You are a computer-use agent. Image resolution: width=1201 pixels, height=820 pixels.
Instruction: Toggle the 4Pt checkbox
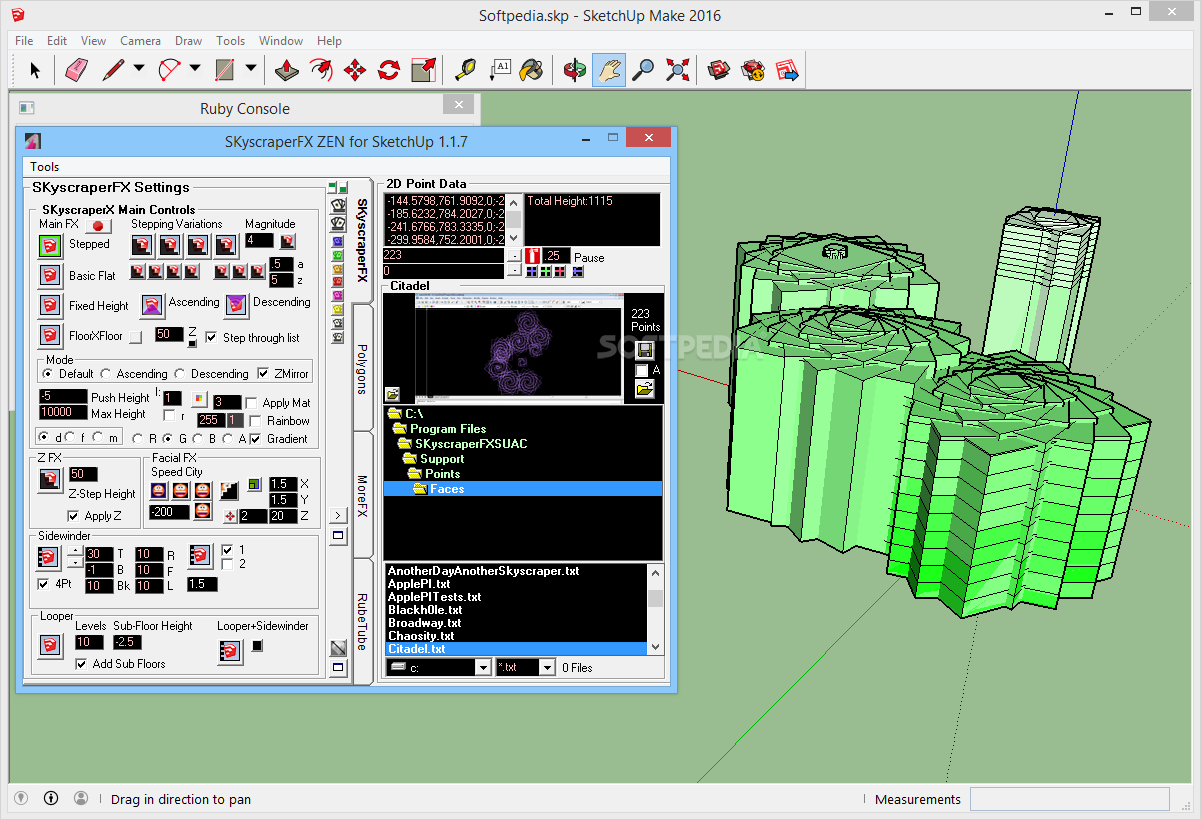point(43,583)
